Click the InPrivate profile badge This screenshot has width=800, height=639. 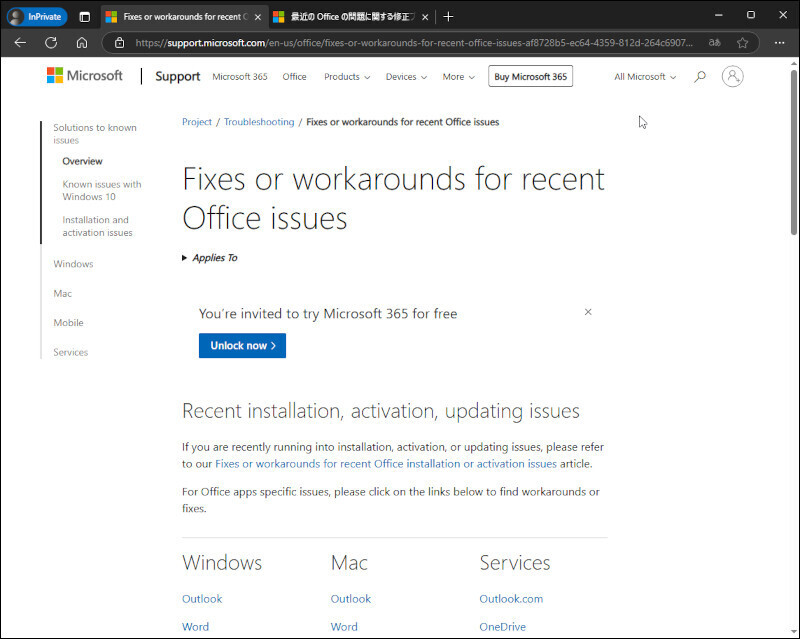tap(37, 17)
